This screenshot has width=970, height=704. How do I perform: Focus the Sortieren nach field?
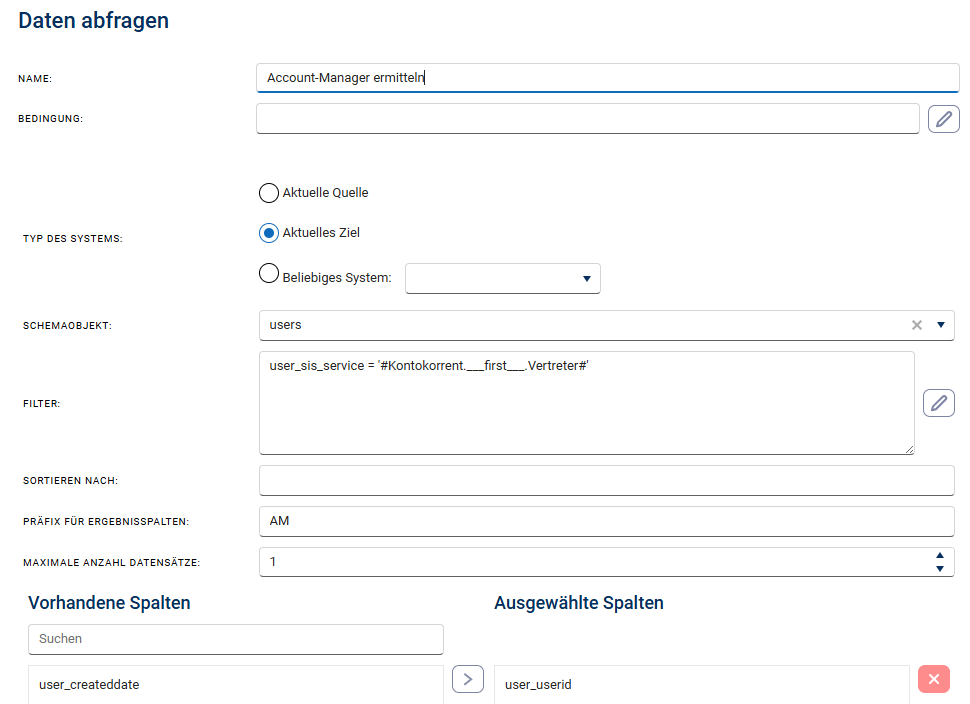coord(606,480)
